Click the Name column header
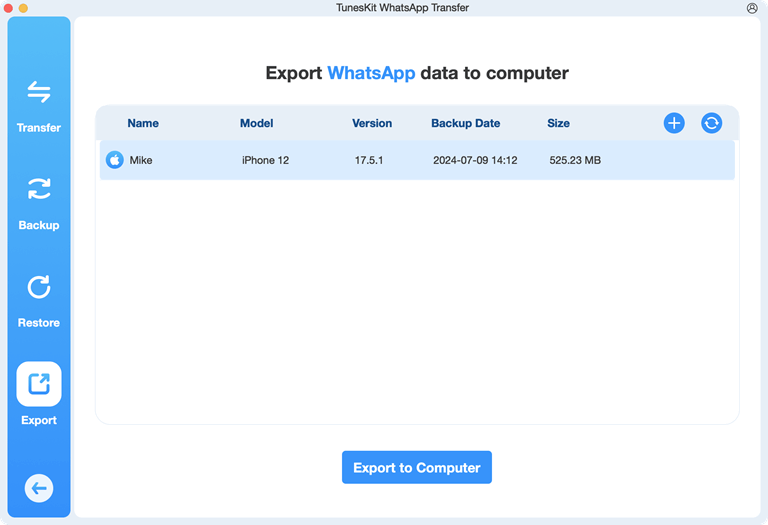The image size is (768, 525). [x=143, y=123]
